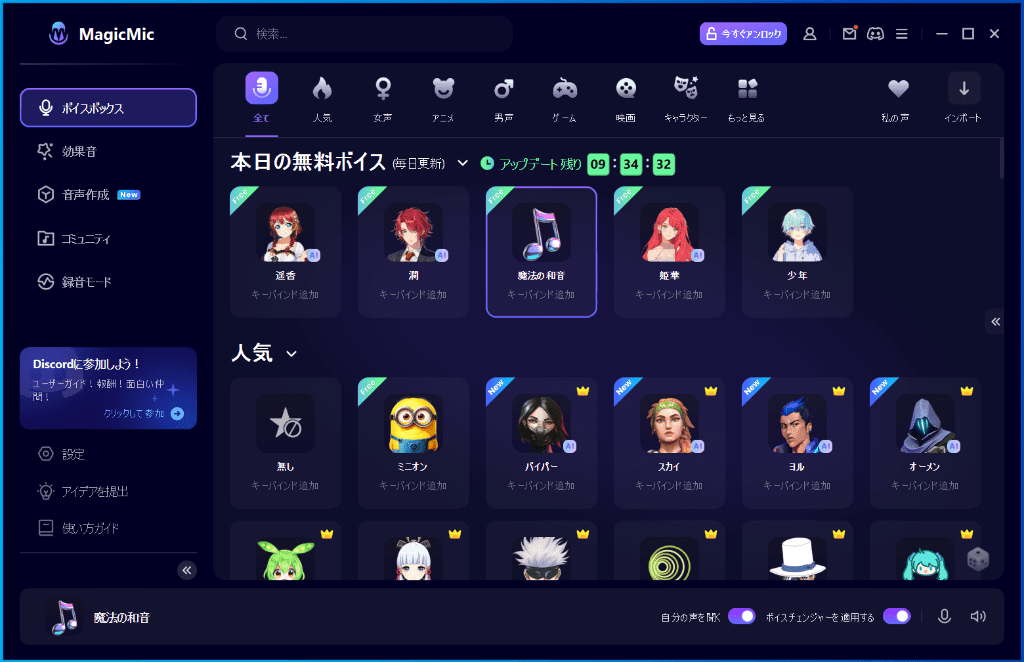Switch to the キャラクター category tab

[686, 94]
